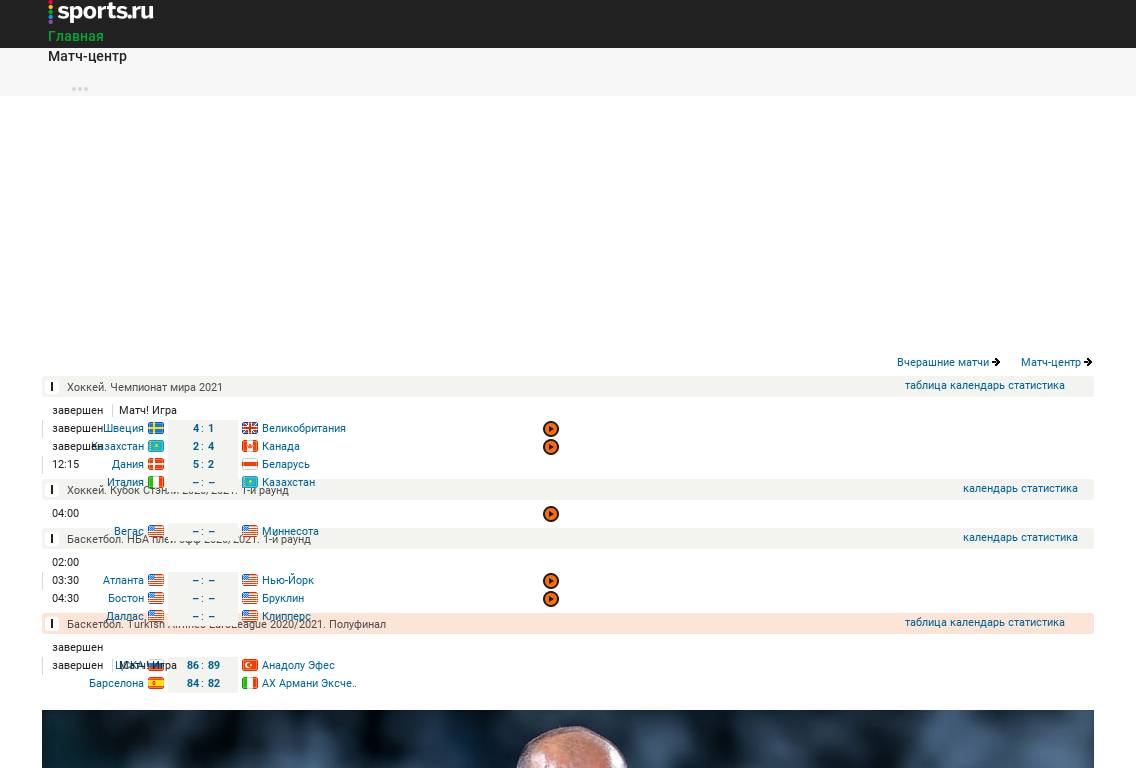Open the Главная menu item
1136x768 pixels.
[76, 36]
